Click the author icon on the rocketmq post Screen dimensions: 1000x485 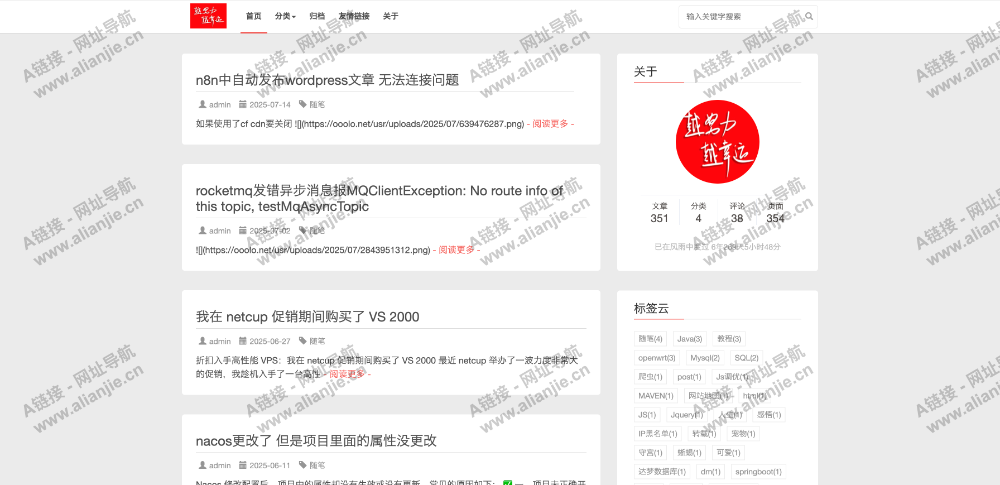tap(203, 230)
